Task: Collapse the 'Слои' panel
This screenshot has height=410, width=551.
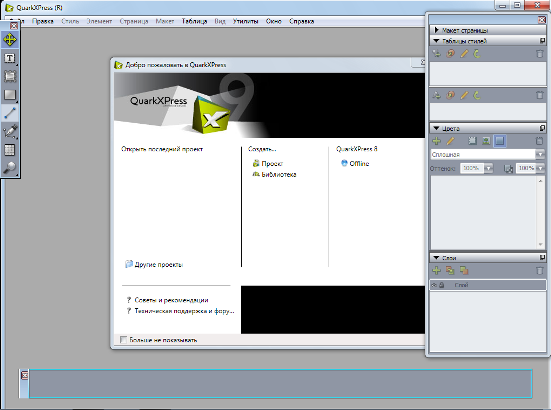Action: click(436, 258)
